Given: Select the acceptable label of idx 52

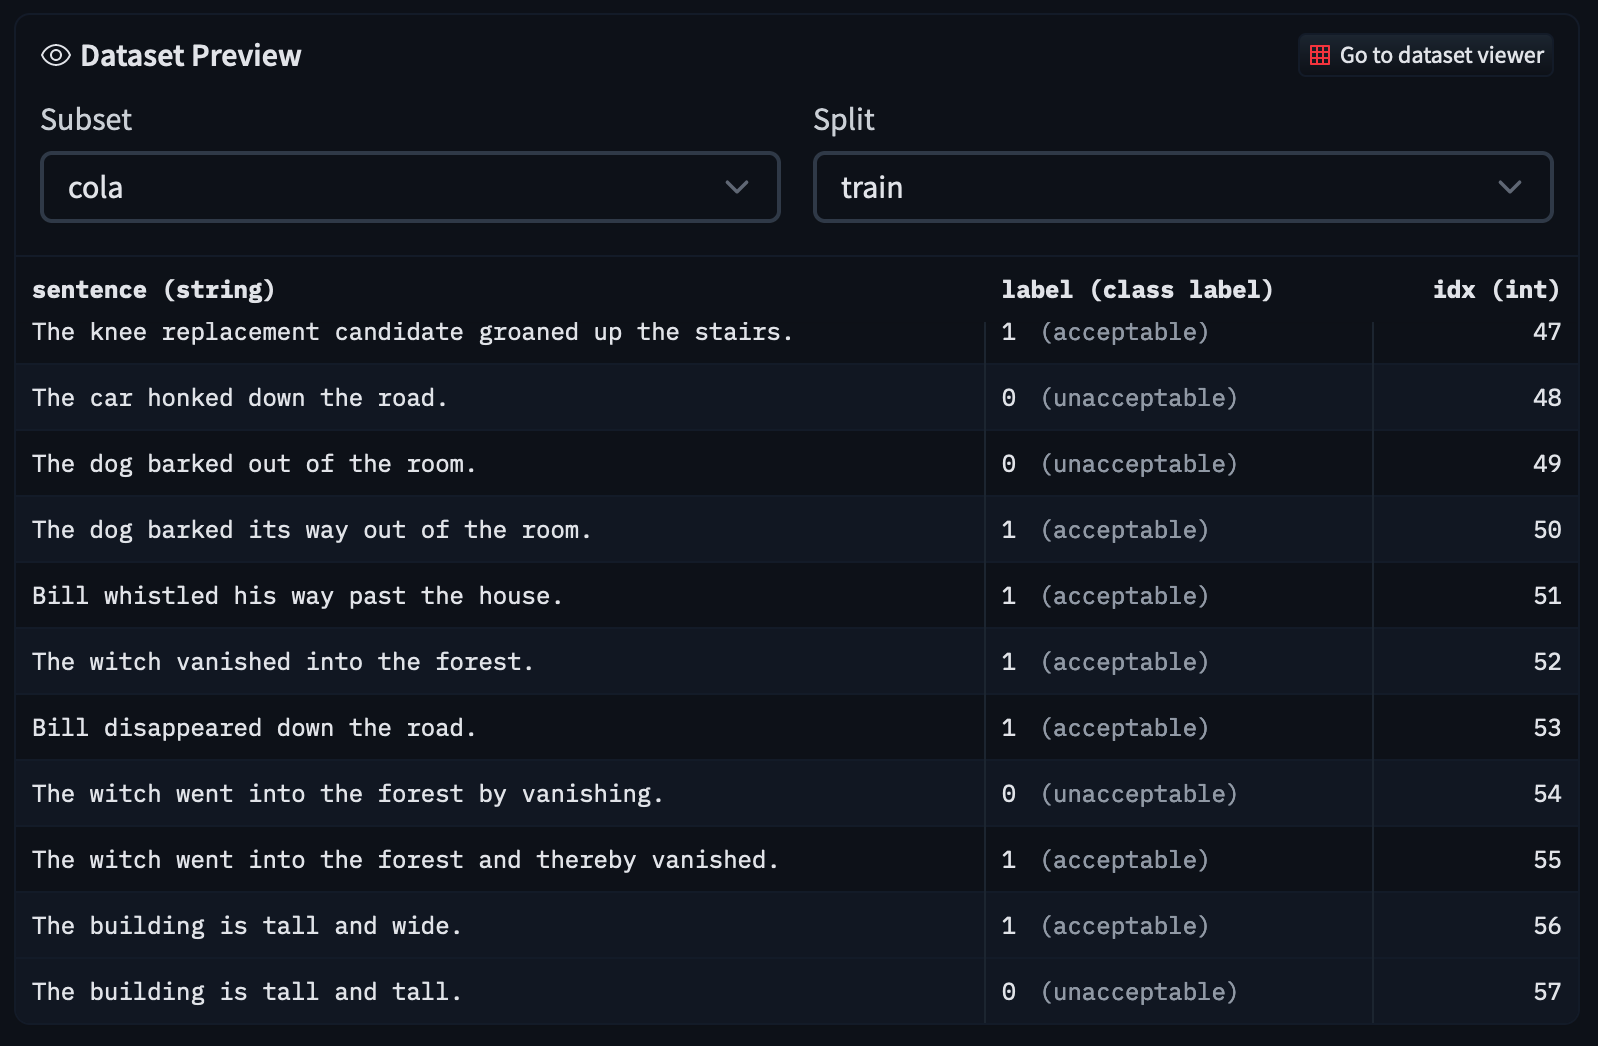Looking at the screenshot, I should (1107, 661).
